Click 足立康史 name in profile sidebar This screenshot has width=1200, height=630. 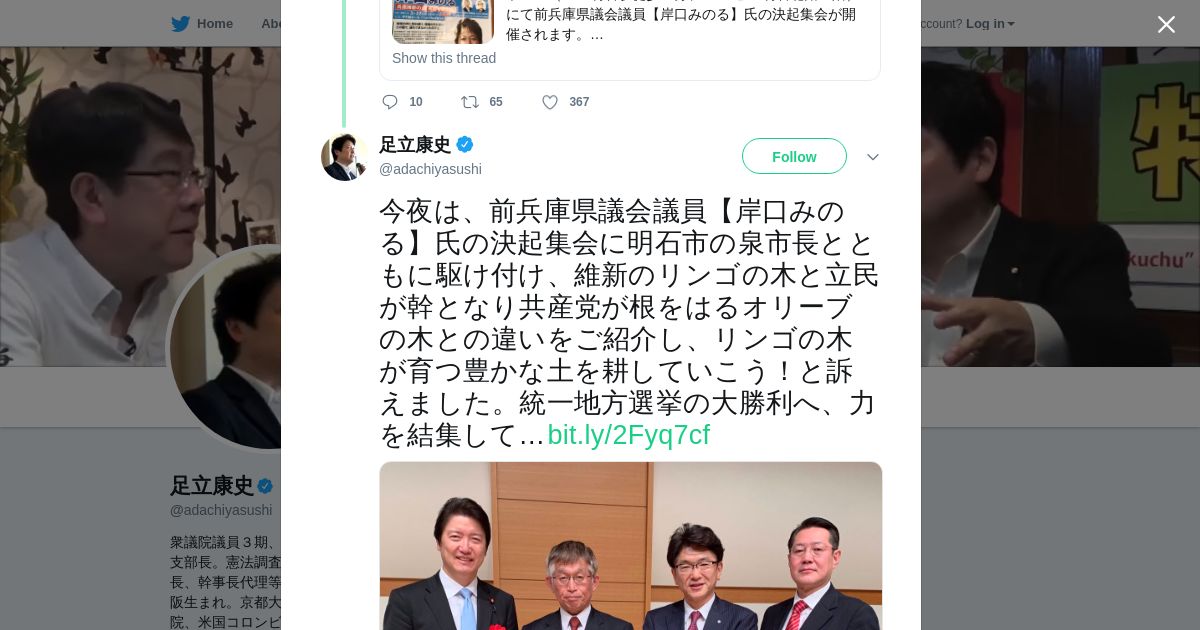pyautogui.click(x=212, y=486)
